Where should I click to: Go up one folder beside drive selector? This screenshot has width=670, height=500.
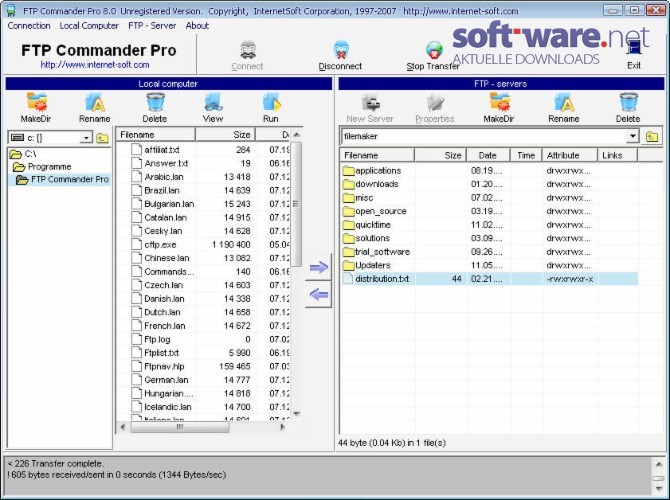click(102, 138)
